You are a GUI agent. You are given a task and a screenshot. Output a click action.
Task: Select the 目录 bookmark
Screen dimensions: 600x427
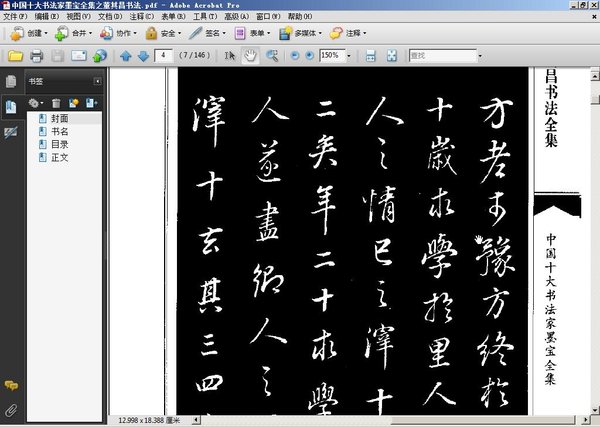(60, 145)
